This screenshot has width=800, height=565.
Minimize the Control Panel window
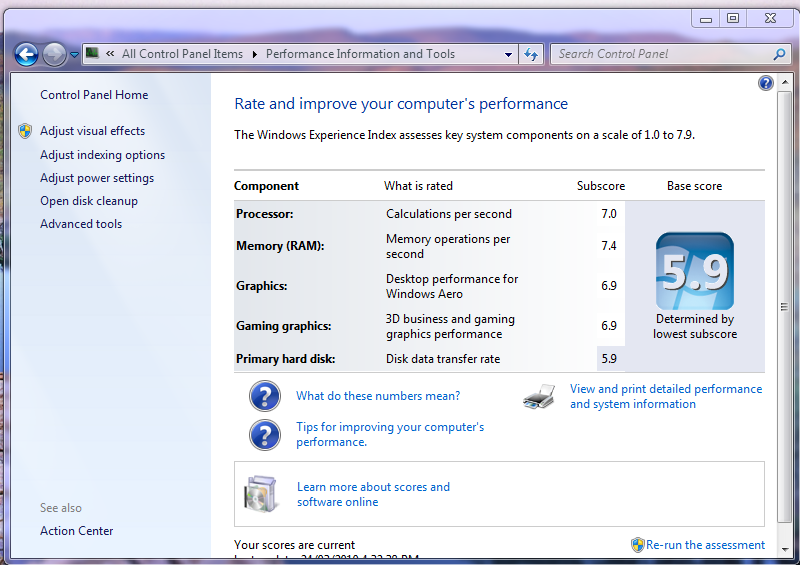click(706, 19)
